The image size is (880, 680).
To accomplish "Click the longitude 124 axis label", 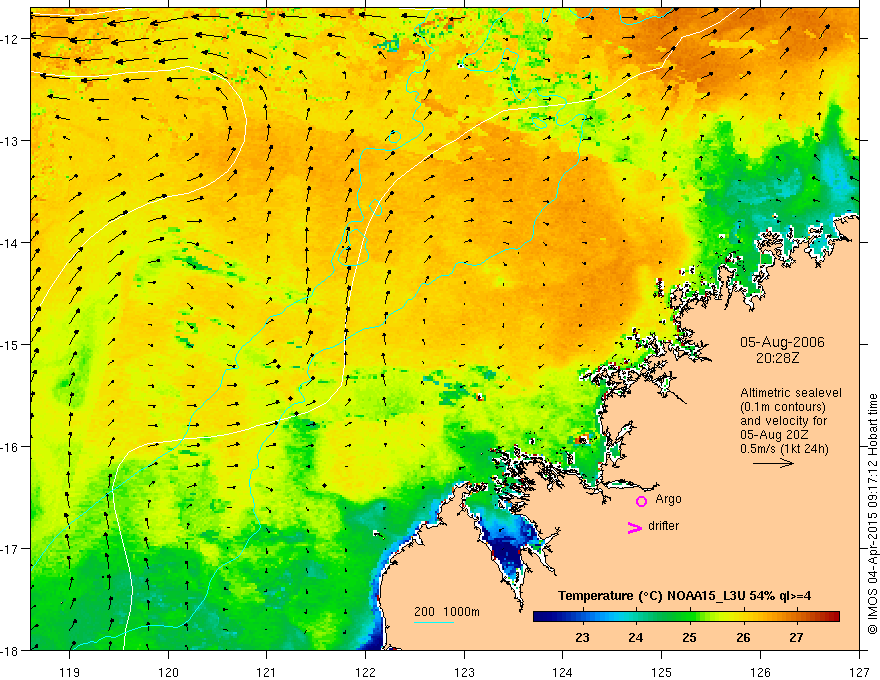I will click(x=563, y=672).
